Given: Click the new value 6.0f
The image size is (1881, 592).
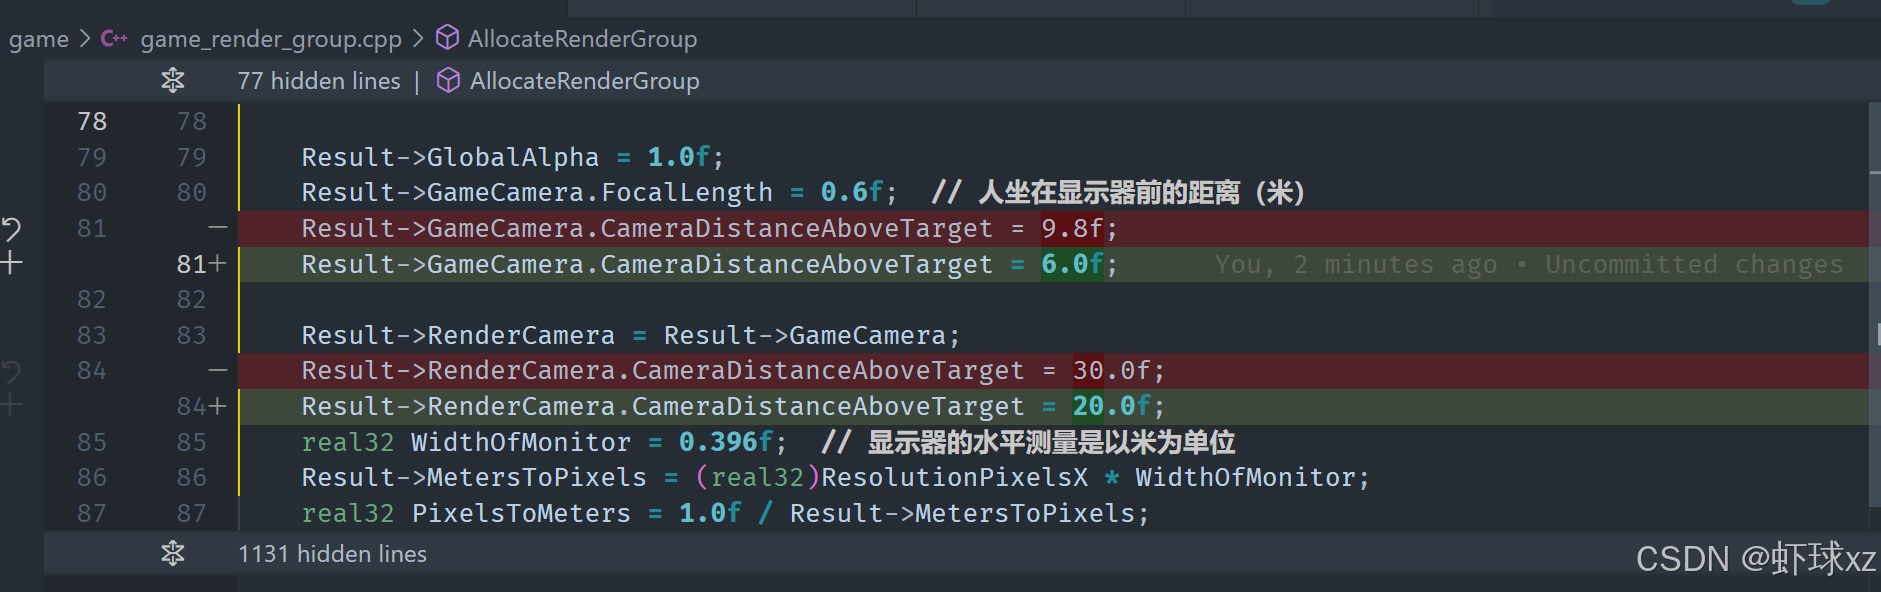Looking at the screenshot, I should click(x=1072, y=264).
